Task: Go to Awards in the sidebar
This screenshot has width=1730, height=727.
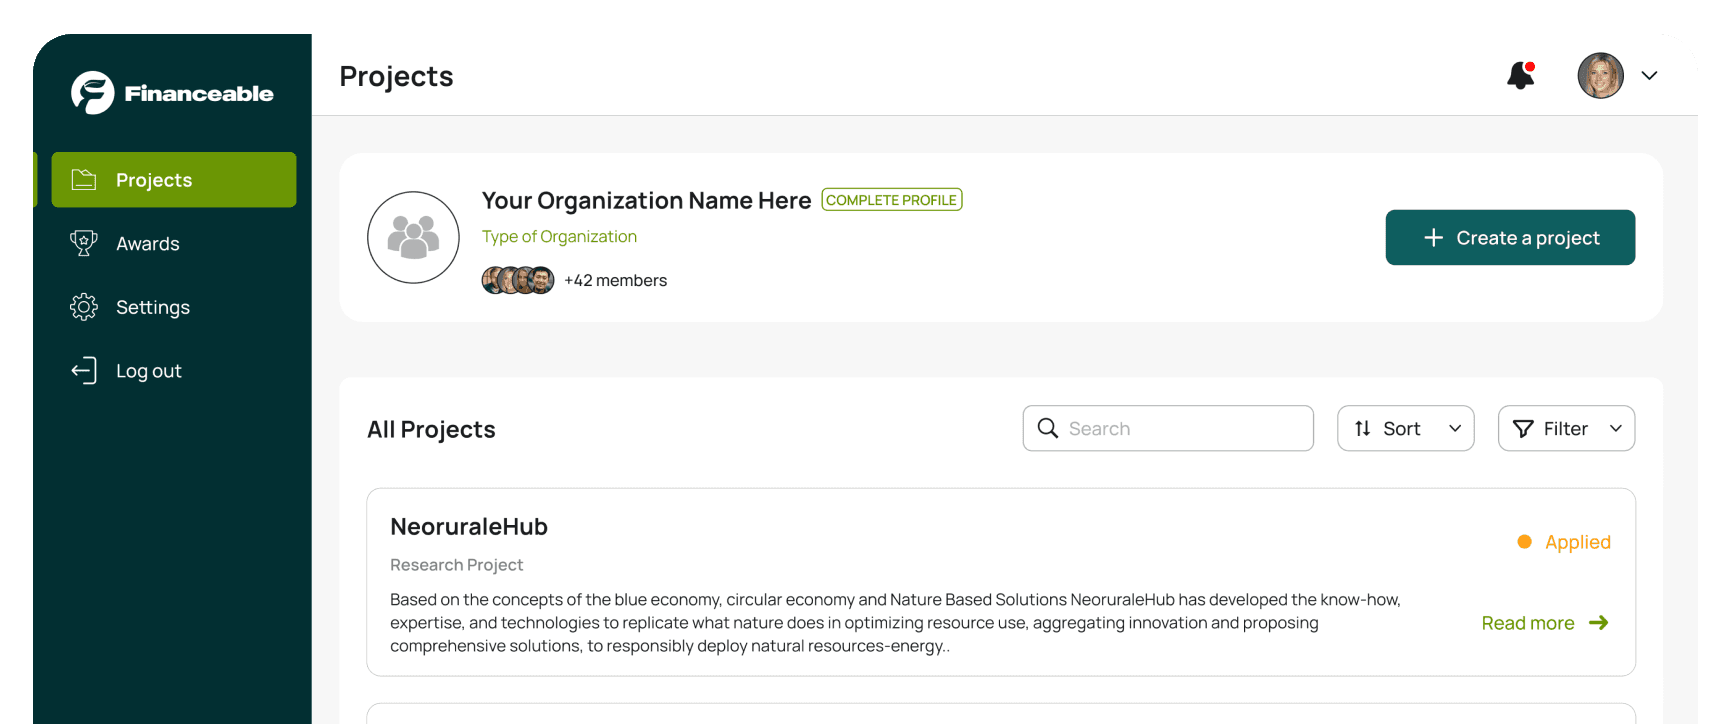Action: pyautogui.click(x=147, y=244)
